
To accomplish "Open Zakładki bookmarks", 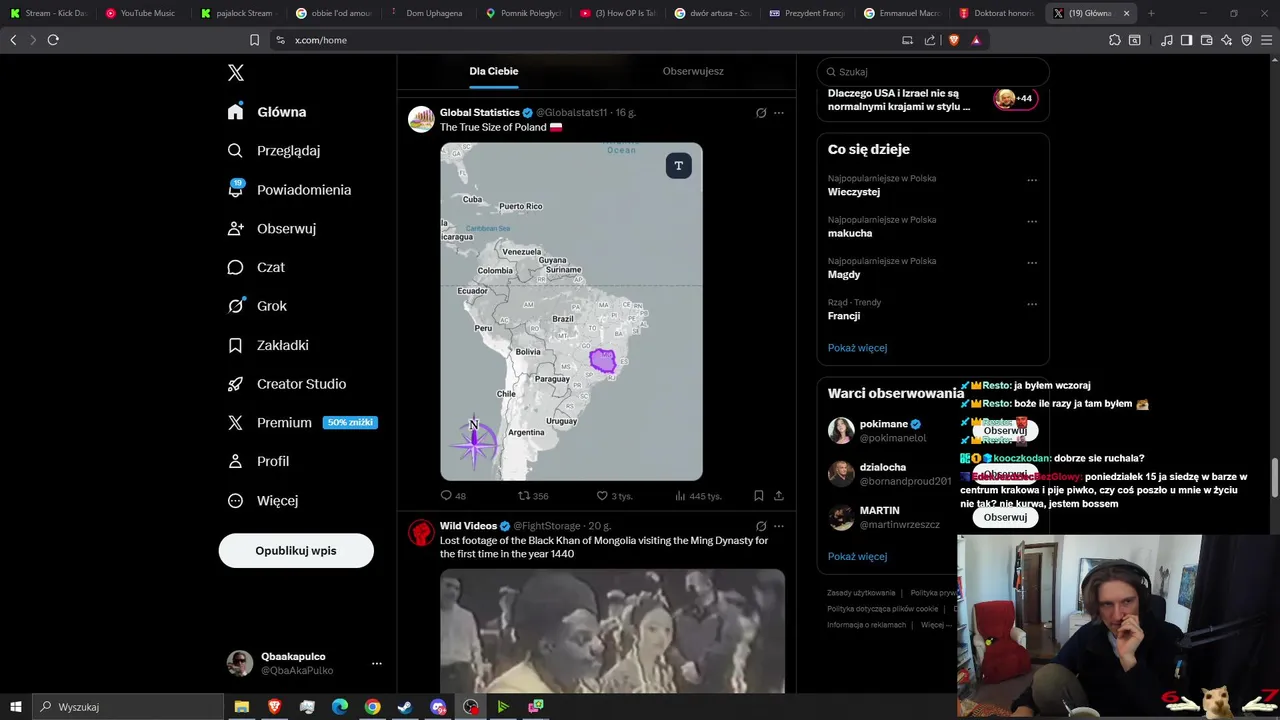I will tap(268, 345).
